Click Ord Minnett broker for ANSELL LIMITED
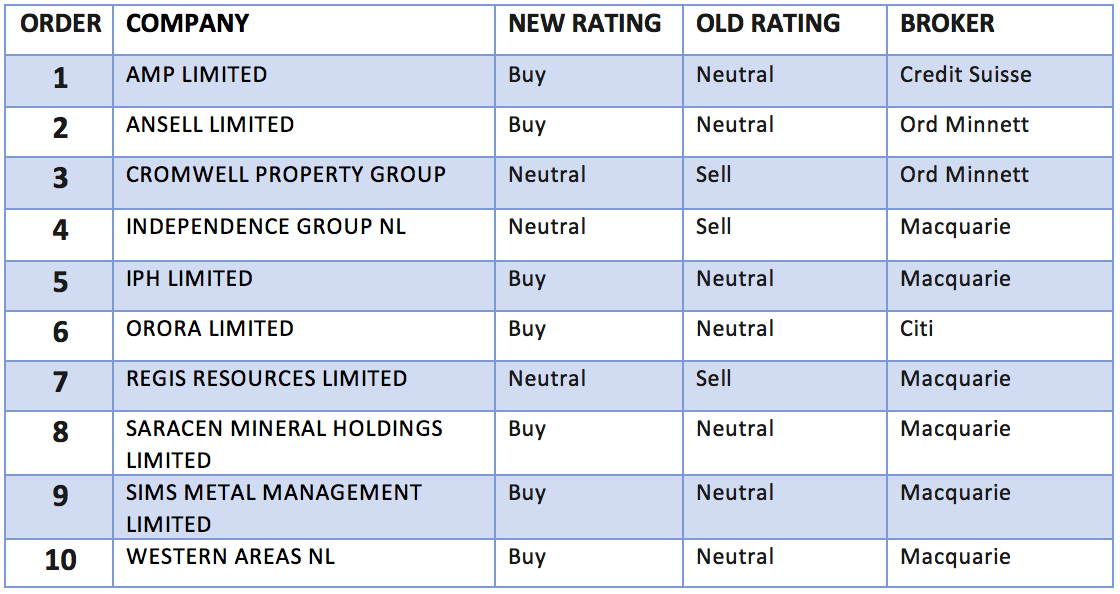The image size is (1120, 594). [964, 125]
